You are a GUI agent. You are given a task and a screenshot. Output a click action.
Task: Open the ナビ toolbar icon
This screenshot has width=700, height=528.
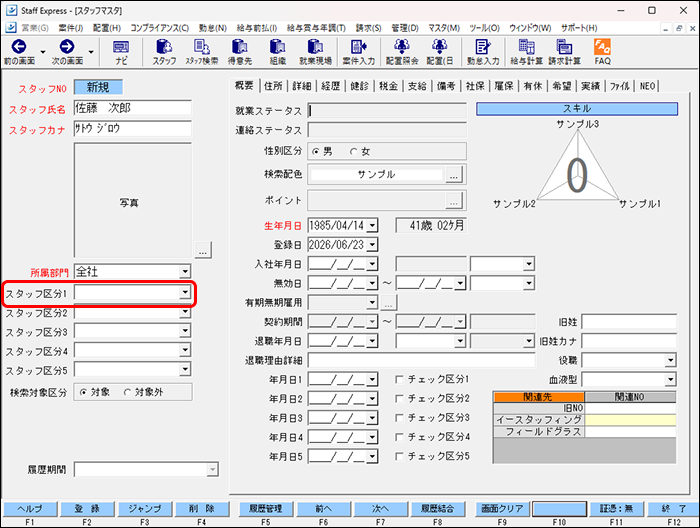(x=121, y=52)
